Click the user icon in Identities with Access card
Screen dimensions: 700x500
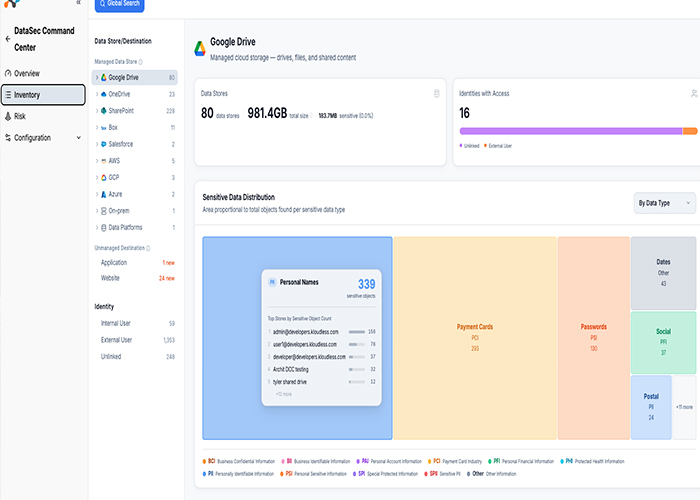(694, 94)
